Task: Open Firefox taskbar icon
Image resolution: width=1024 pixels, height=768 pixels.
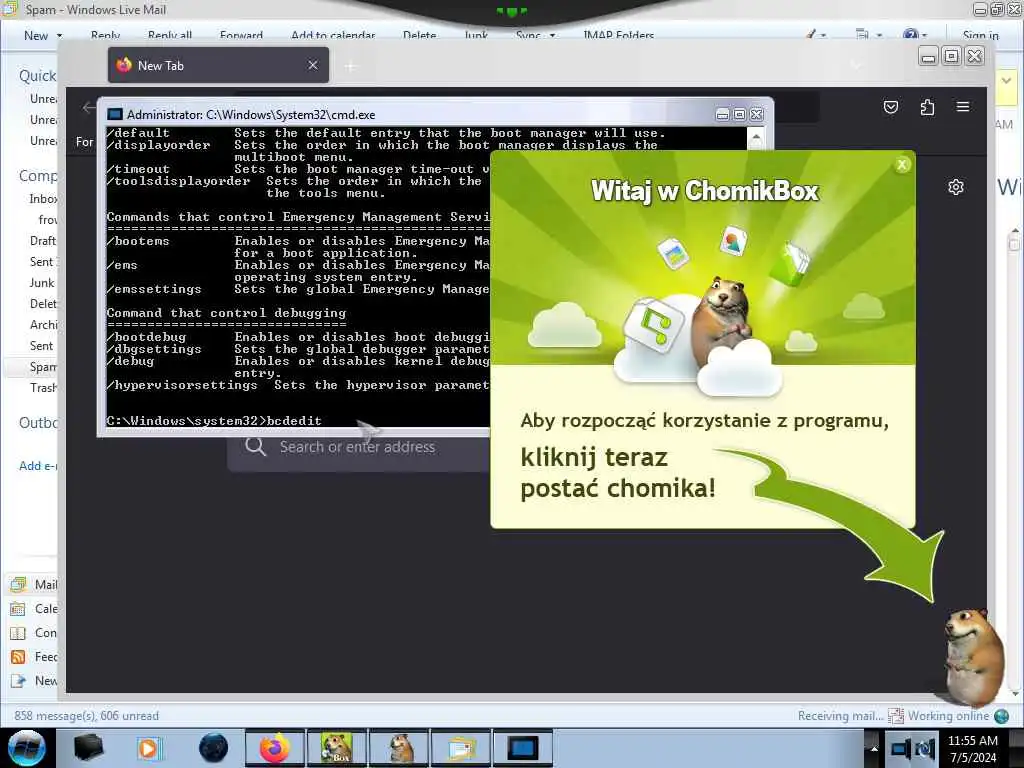Action: [x=274, y=748]
